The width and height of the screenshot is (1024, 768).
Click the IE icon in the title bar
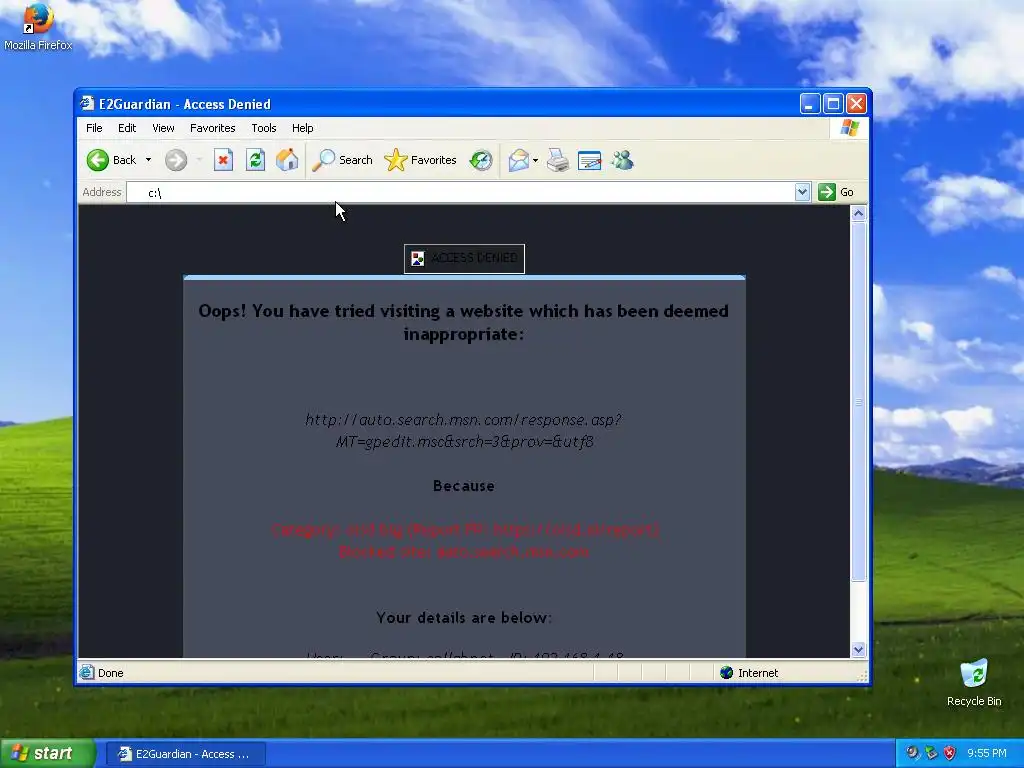point(88,103)
